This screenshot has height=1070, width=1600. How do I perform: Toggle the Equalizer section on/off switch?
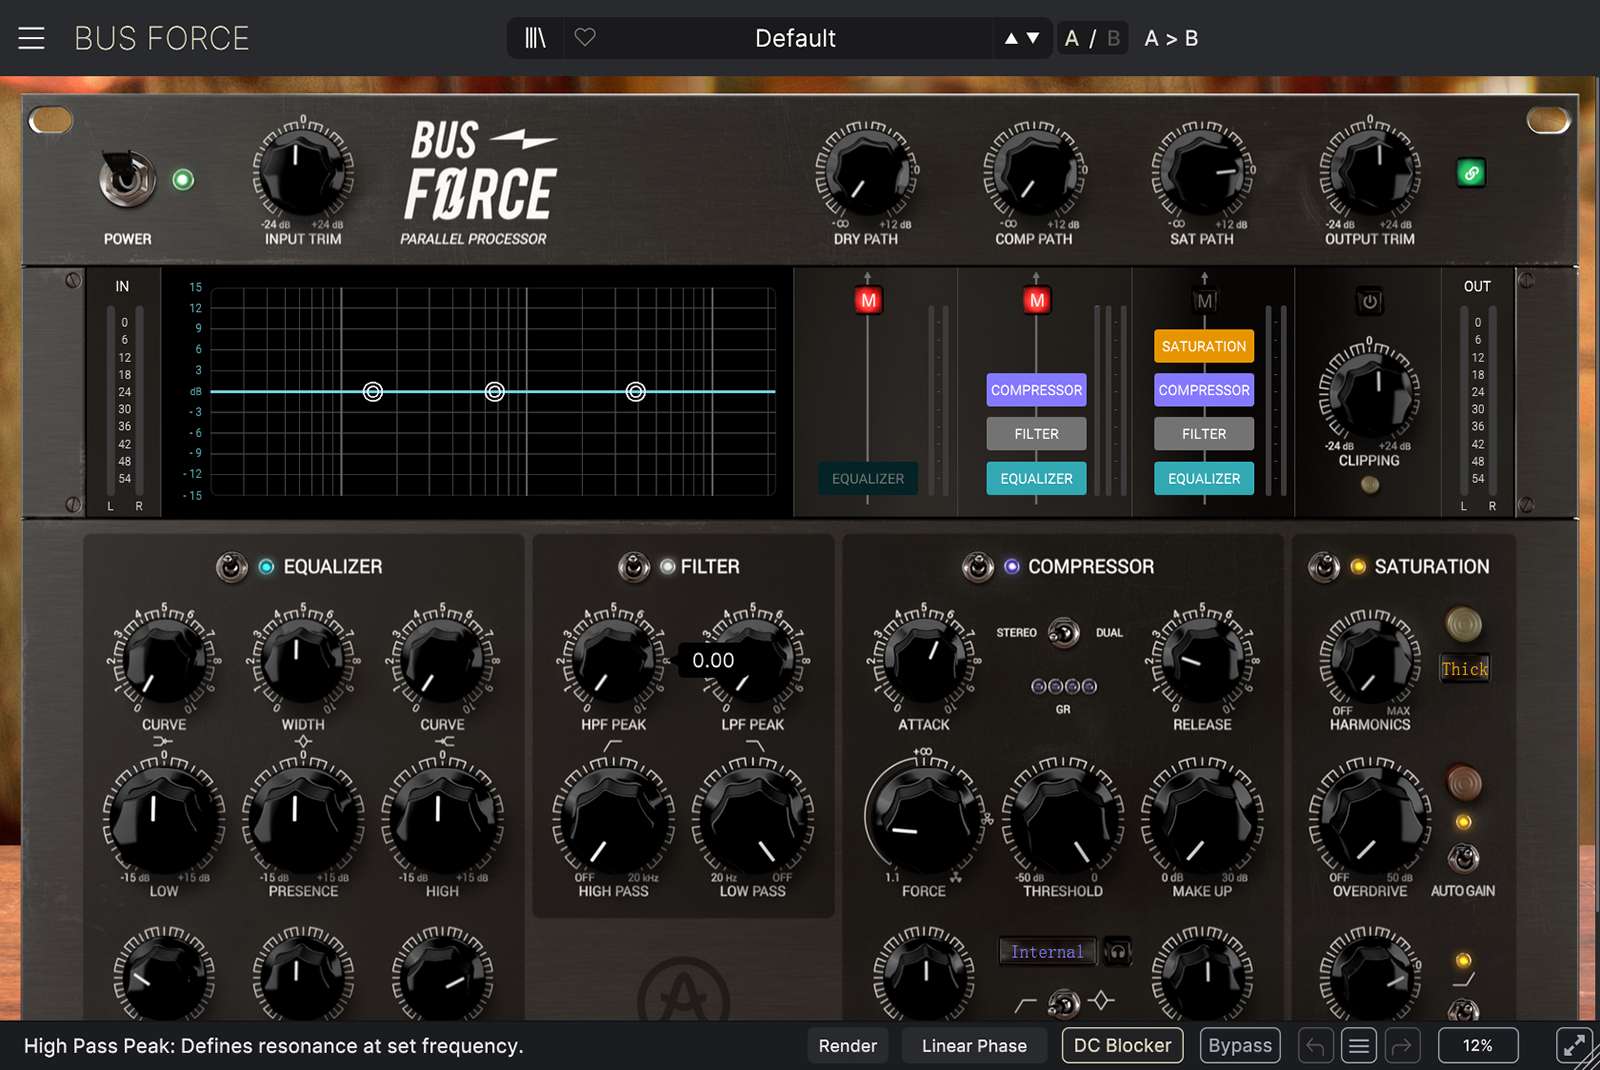(232, 567)
